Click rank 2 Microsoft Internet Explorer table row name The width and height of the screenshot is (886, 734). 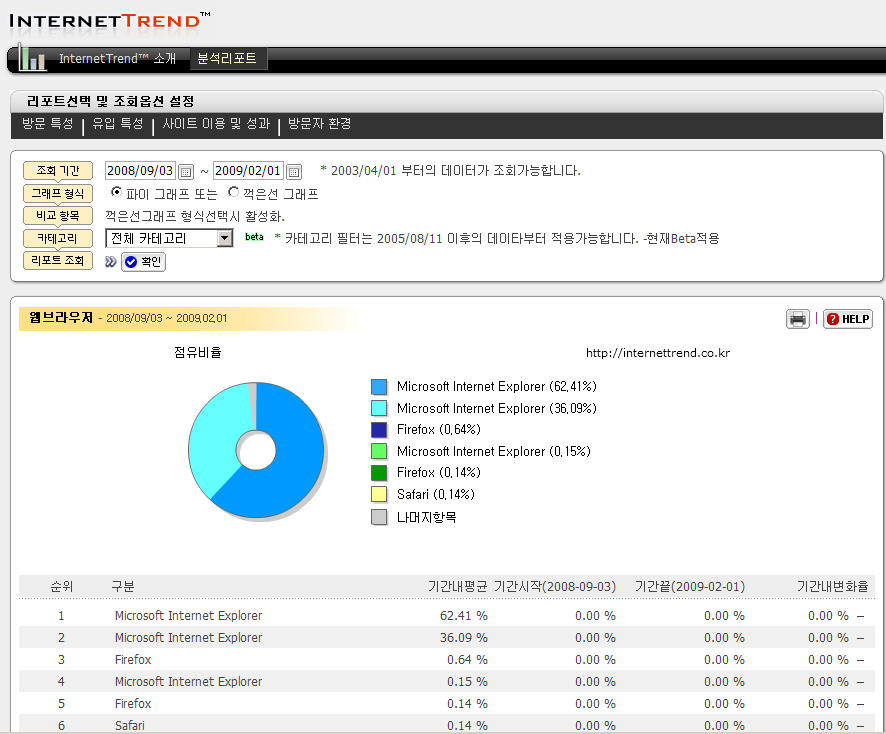pos(188,638)
